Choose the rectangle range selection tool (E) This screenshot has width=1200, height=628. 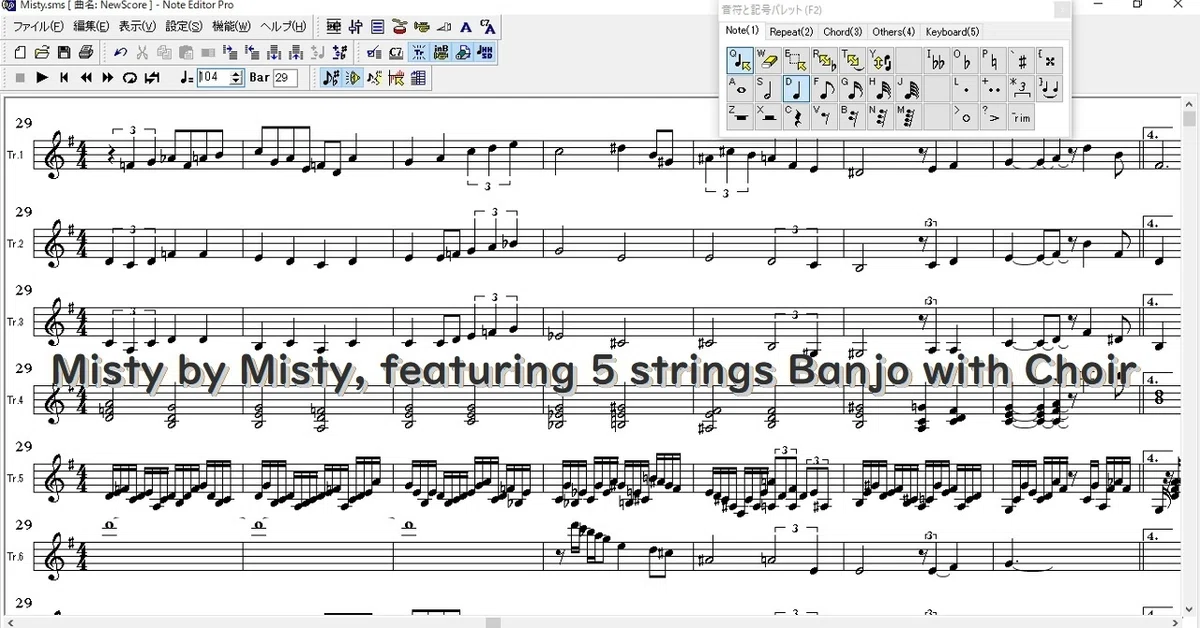(x=796, y=60)
